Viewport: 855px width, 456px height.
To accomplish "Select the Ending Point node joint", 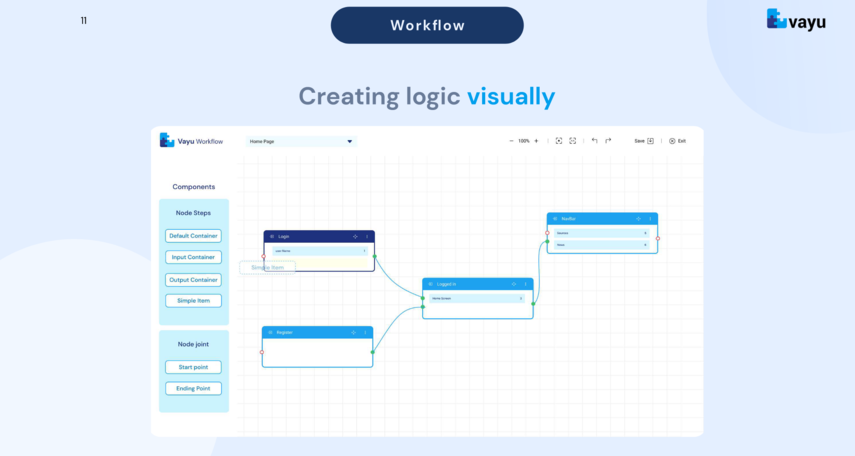I will pyautogui.click(x=194, y=389).
